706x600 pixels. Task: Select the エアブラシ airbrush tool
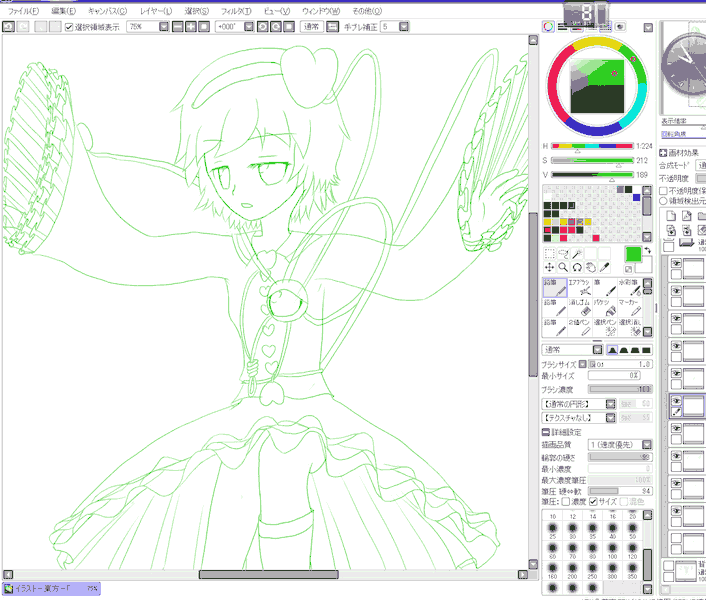point(579,288)
